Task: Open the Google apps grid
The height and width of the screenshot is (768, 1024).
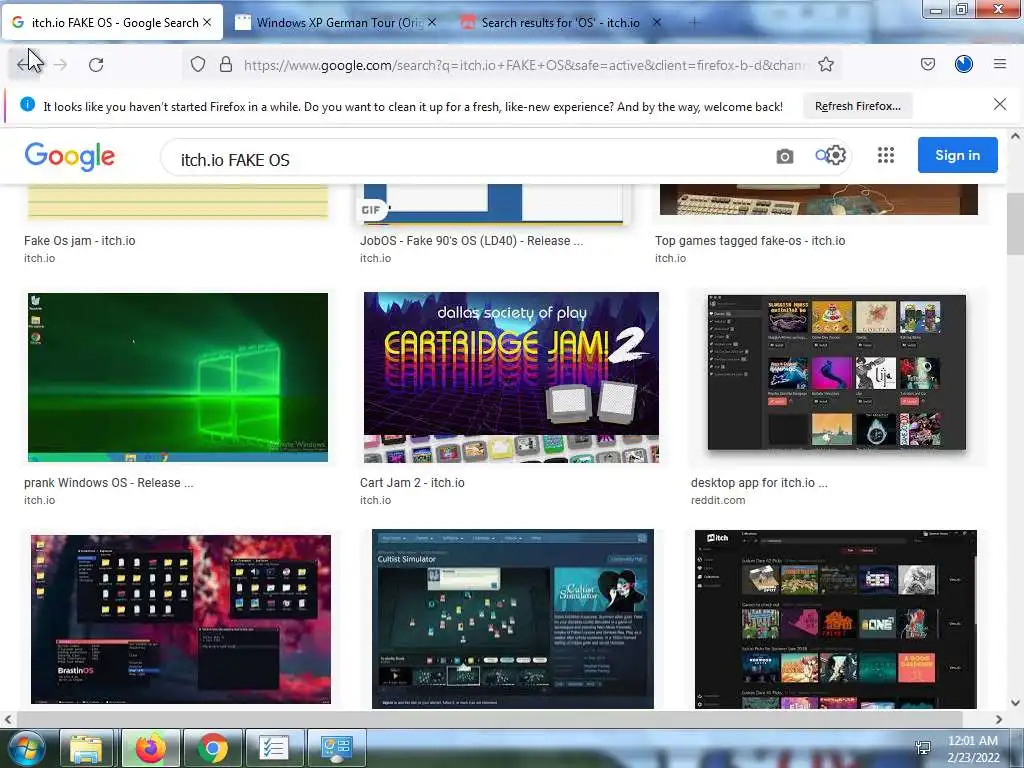Action: click(x=886, y=155)
